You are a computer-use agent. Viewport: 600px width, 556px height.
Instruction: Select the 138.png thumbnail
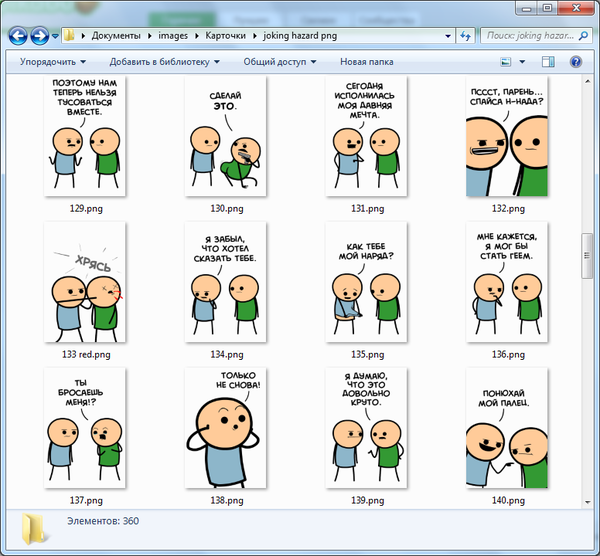click(x=225, y=428)
